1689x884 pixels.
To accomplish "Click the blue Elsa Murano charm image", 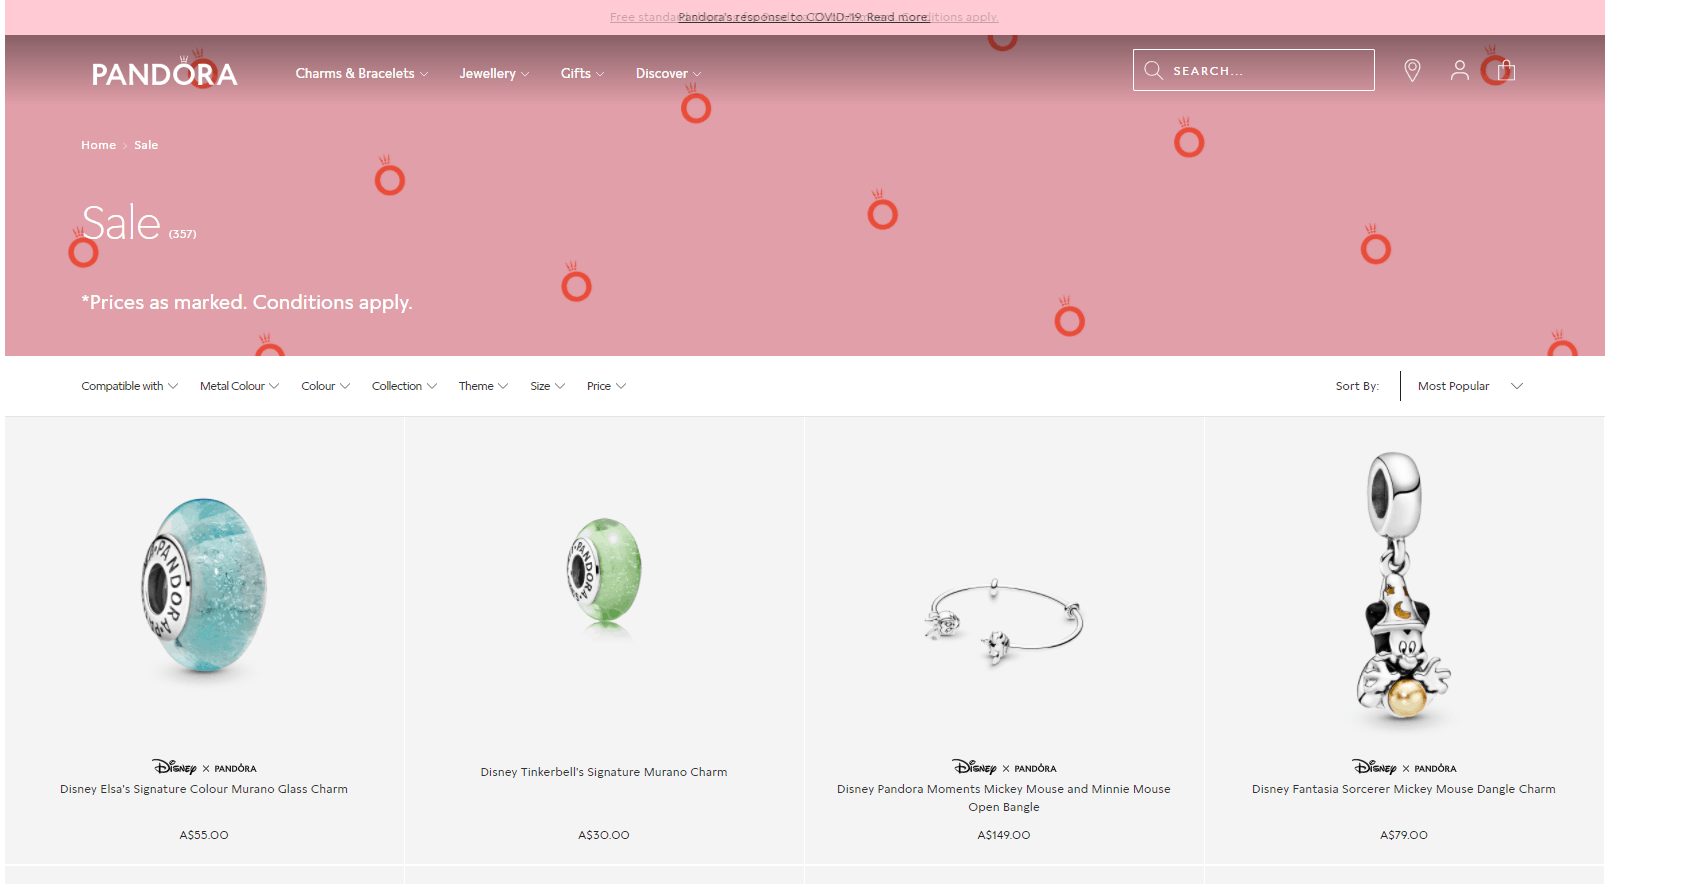I will pos(204,586).
